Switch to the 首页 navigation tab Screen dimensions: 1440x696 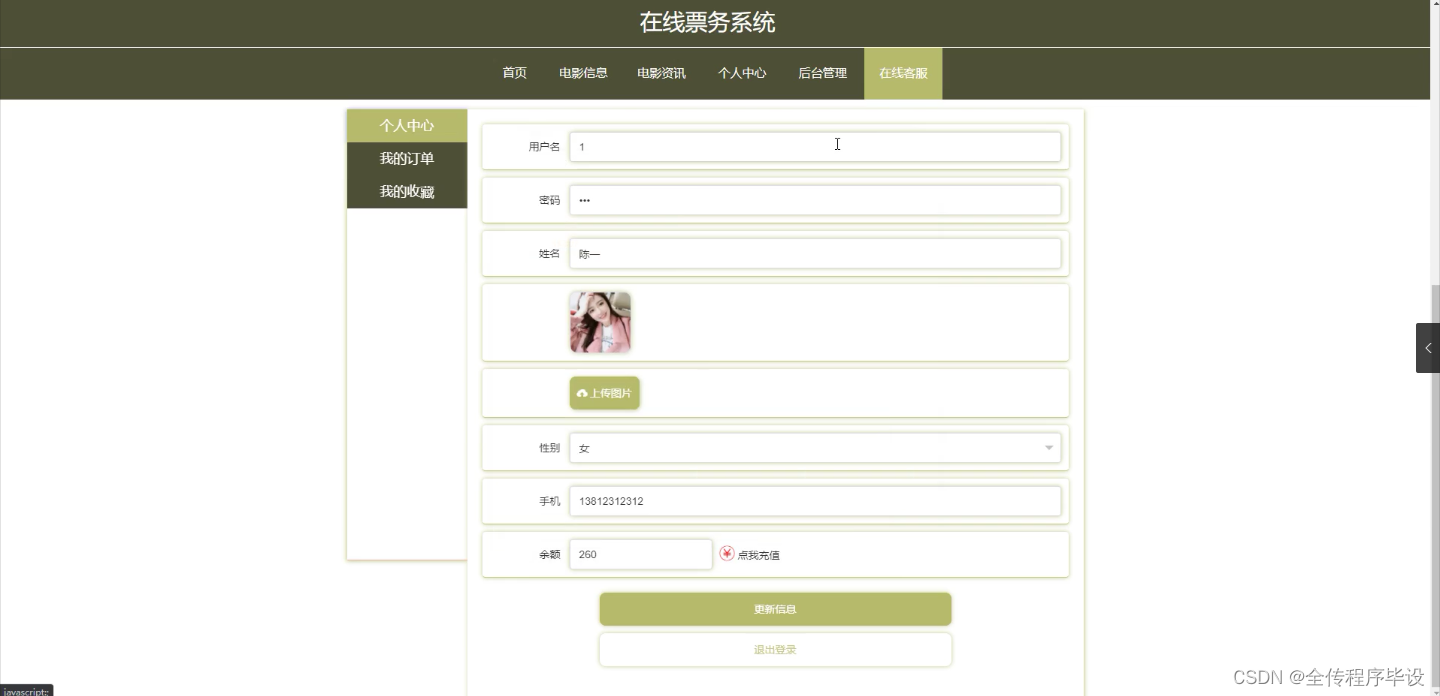point(514,72)
